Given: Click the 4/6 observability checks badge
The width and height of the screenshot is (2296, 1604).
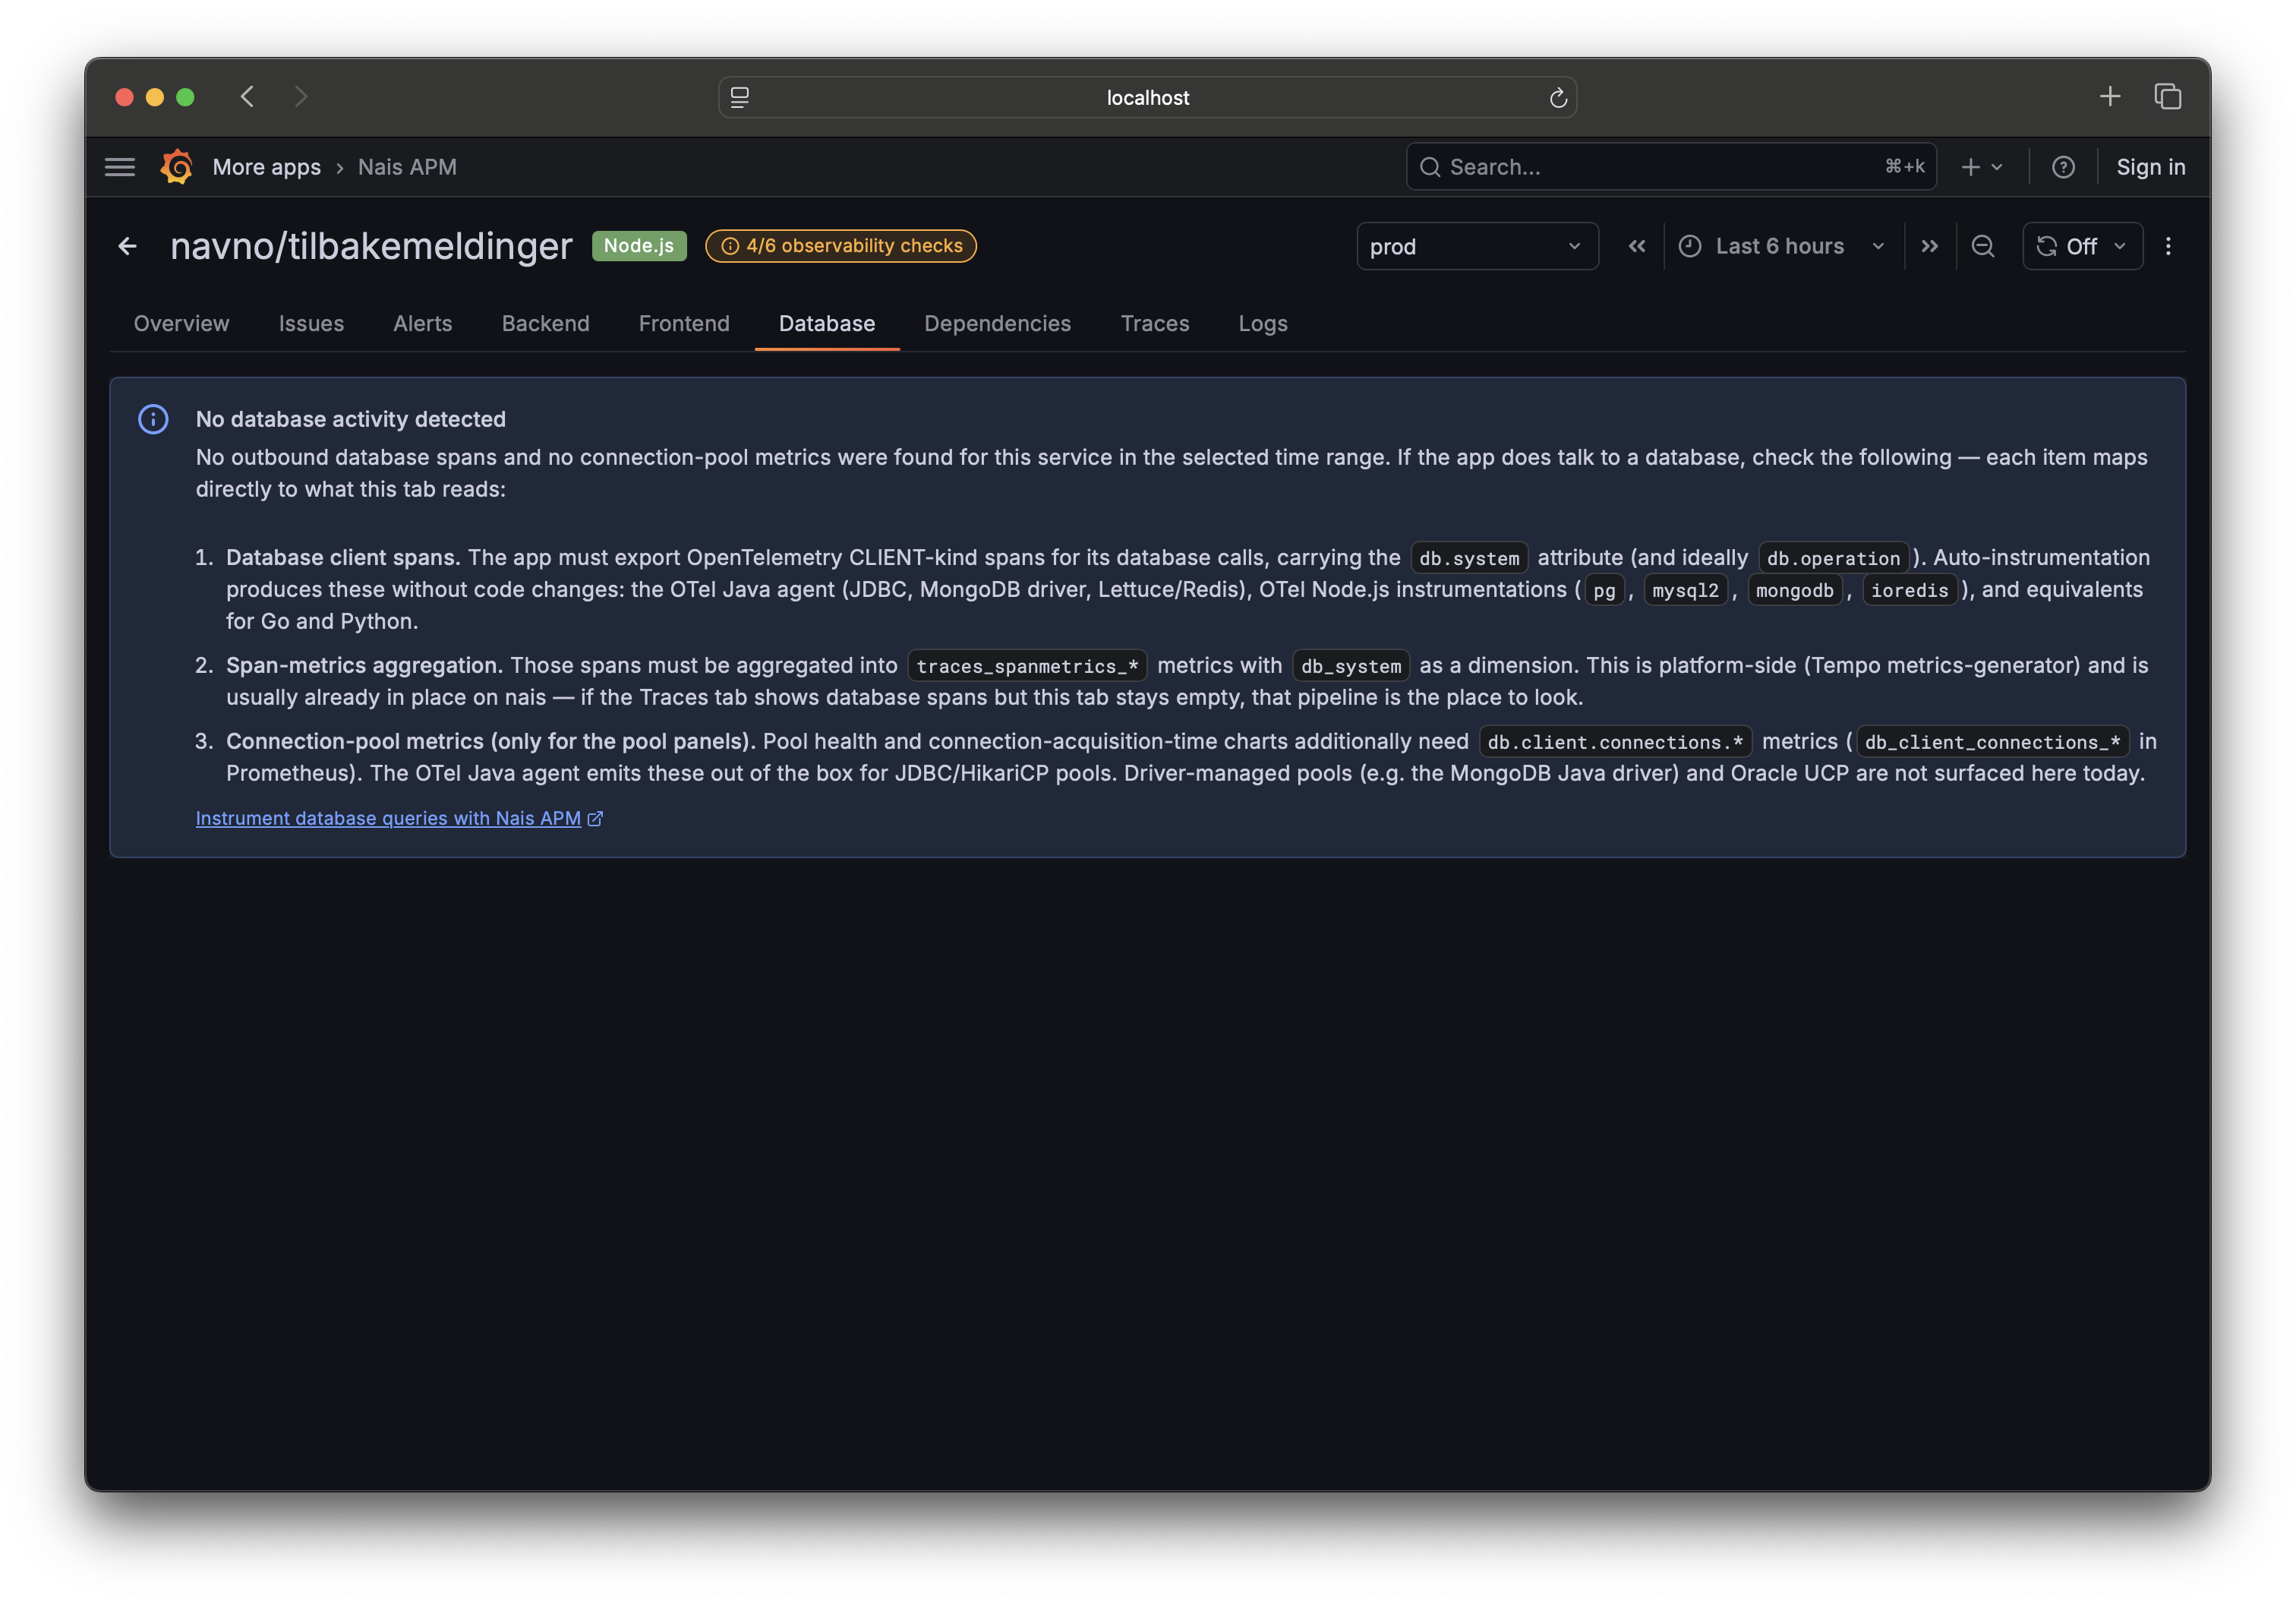Looking at the screenshot, I should 841,246.
